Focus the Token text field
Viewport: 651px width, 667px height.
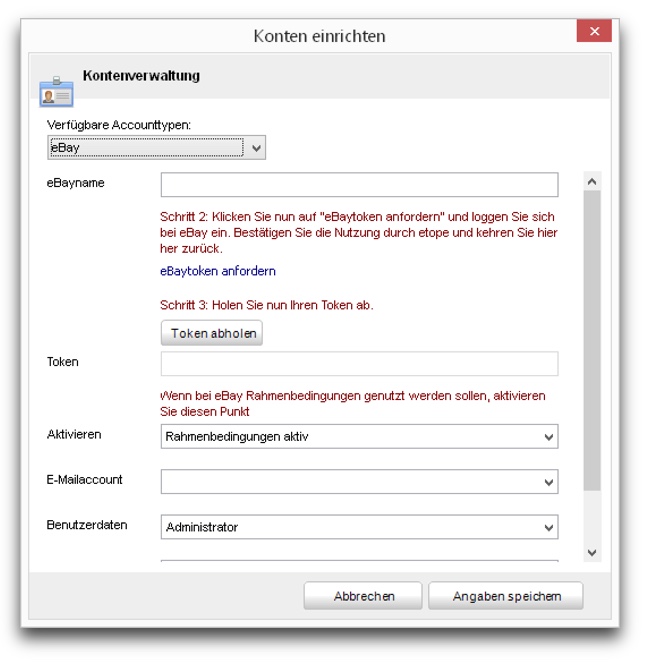click(x=359, y=364)
